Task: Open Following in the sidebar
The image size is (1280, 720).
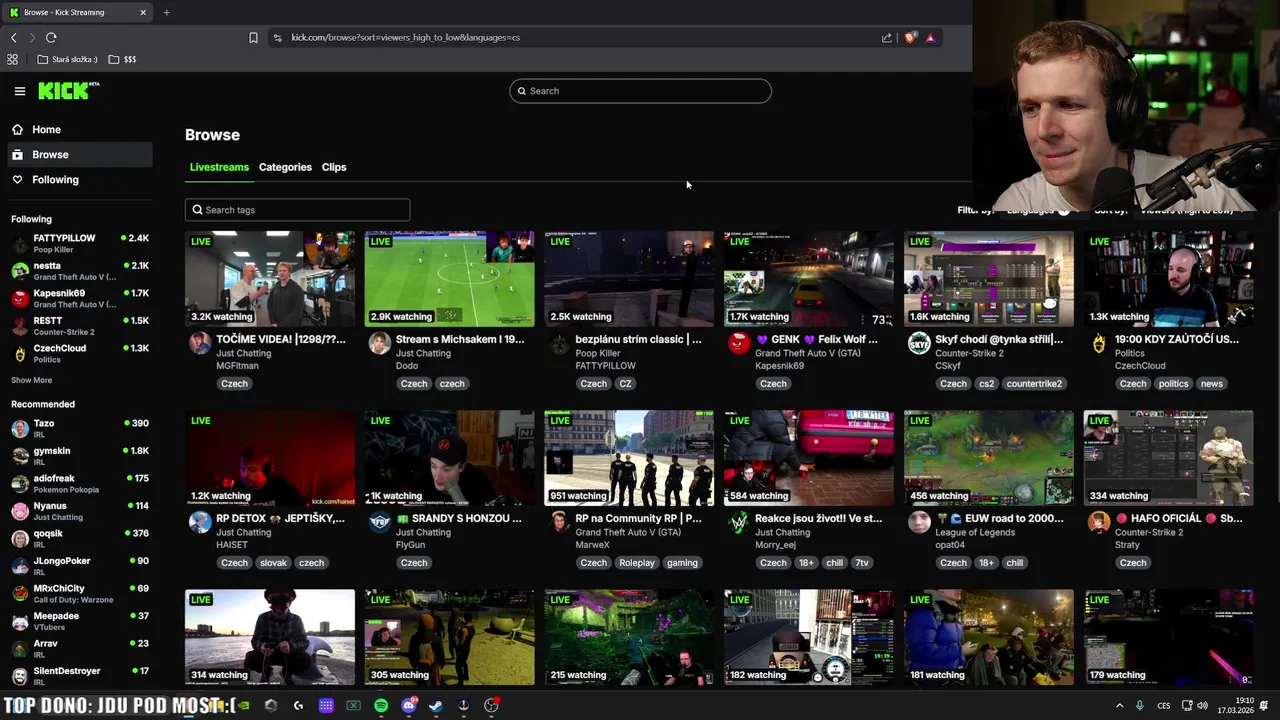Action: pyautogui.click(x=80, y=180)
